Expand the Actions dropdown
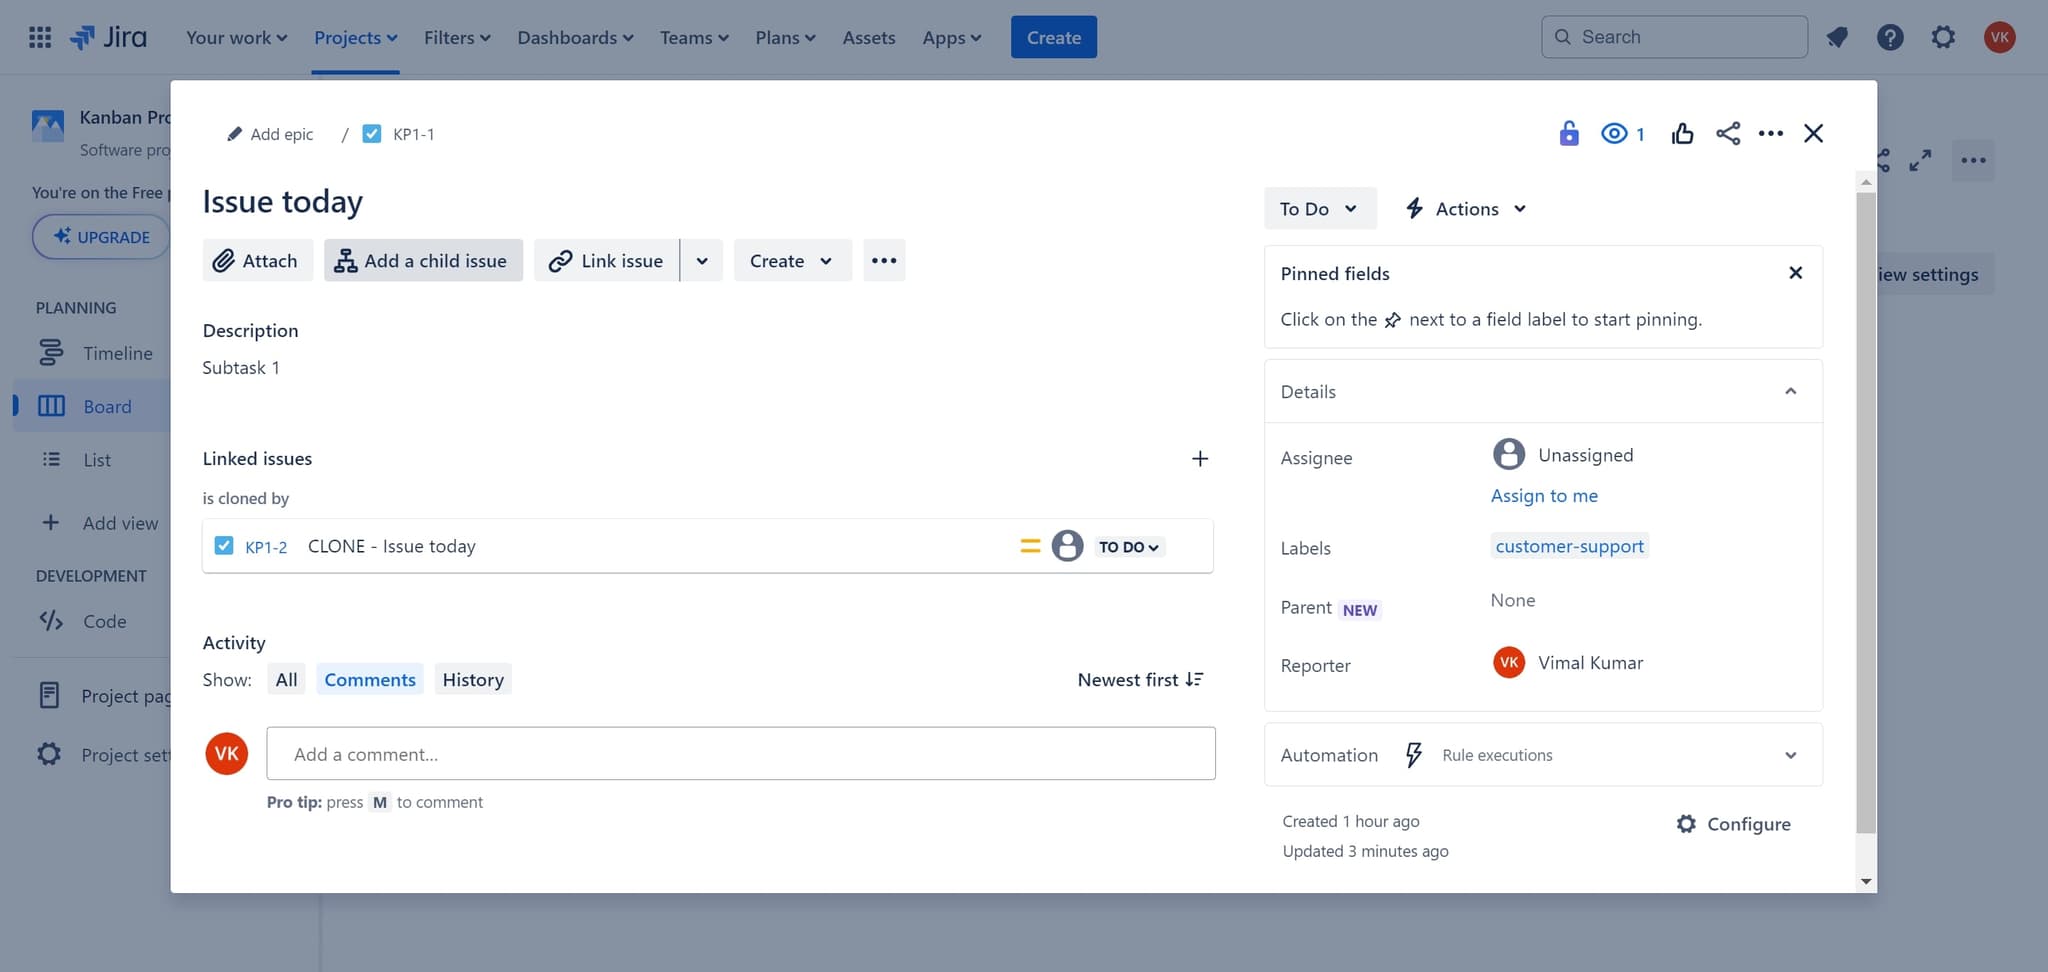Screen dimensions: 2048x972 (1466, 209)
